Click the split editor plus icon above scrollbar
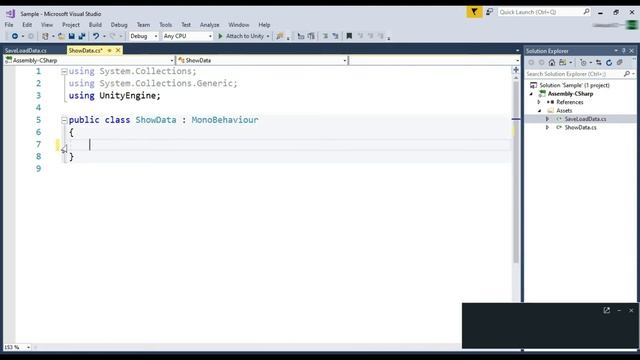The image size is (640, 360). (516, 70)
